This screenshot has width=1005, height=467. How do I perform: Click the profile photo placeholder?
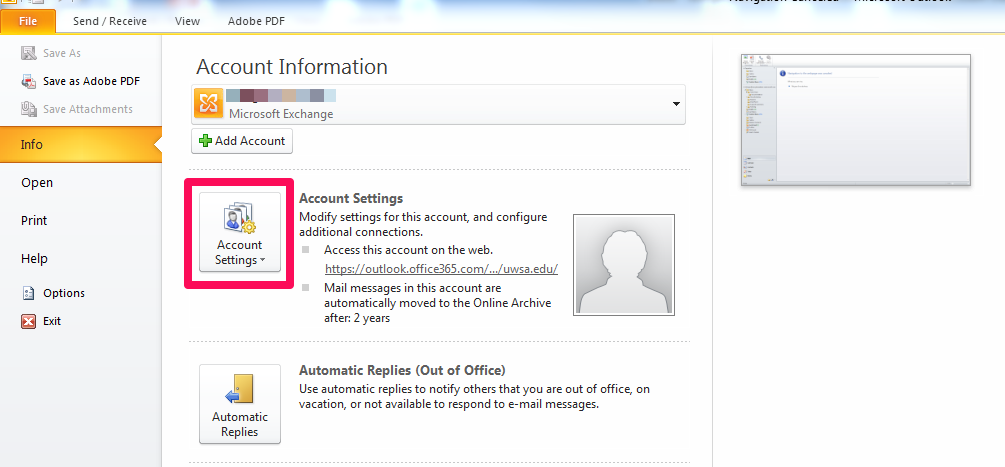[624, 265]
